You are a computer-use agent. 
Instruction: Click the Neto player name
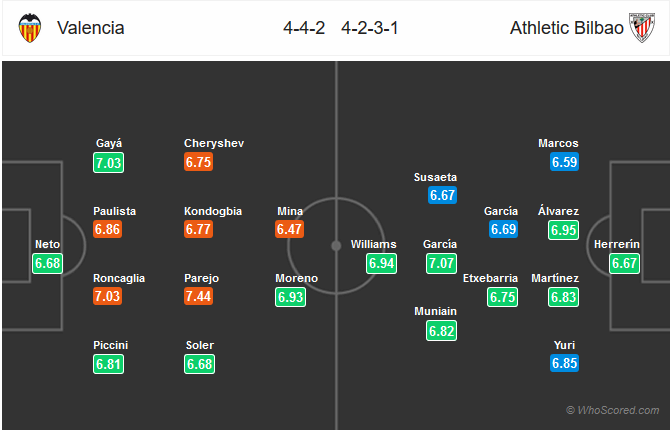48,244
